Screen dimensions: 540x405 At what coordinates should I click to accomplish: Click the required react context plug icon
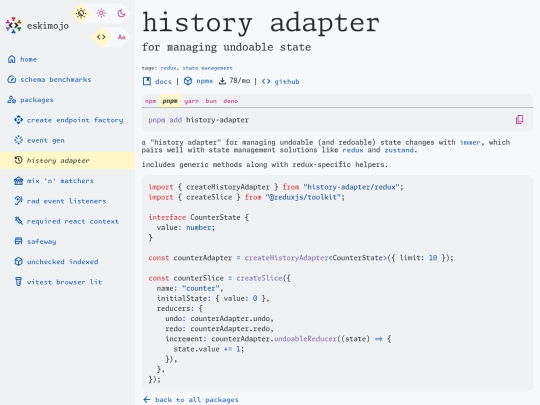click(18, 221)
